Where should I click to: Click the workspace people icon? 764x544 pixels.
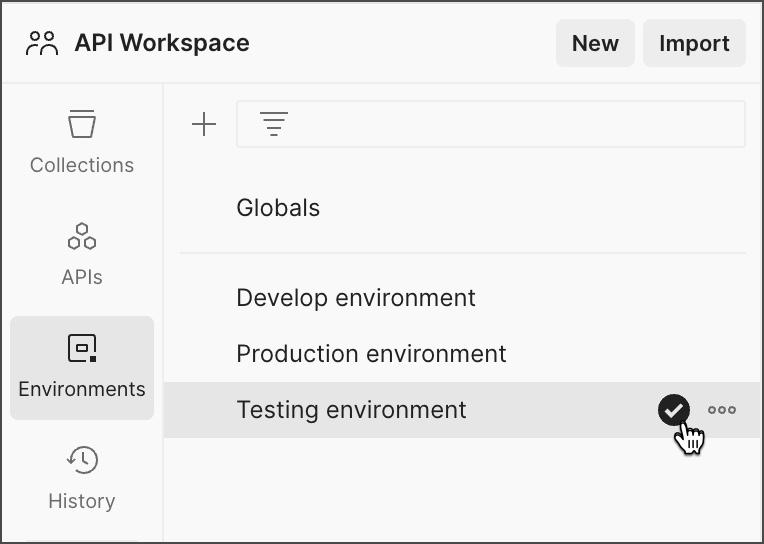pyautogui.click(x=43, y=43)
